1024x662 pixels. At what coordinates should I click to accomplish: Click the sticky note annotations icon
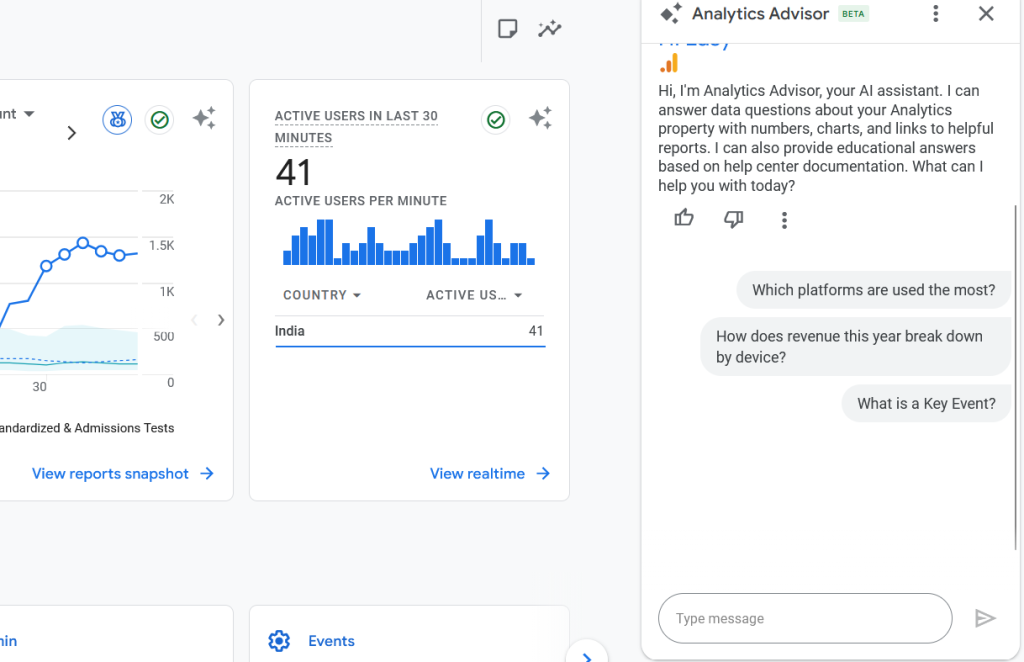point(508,29)
